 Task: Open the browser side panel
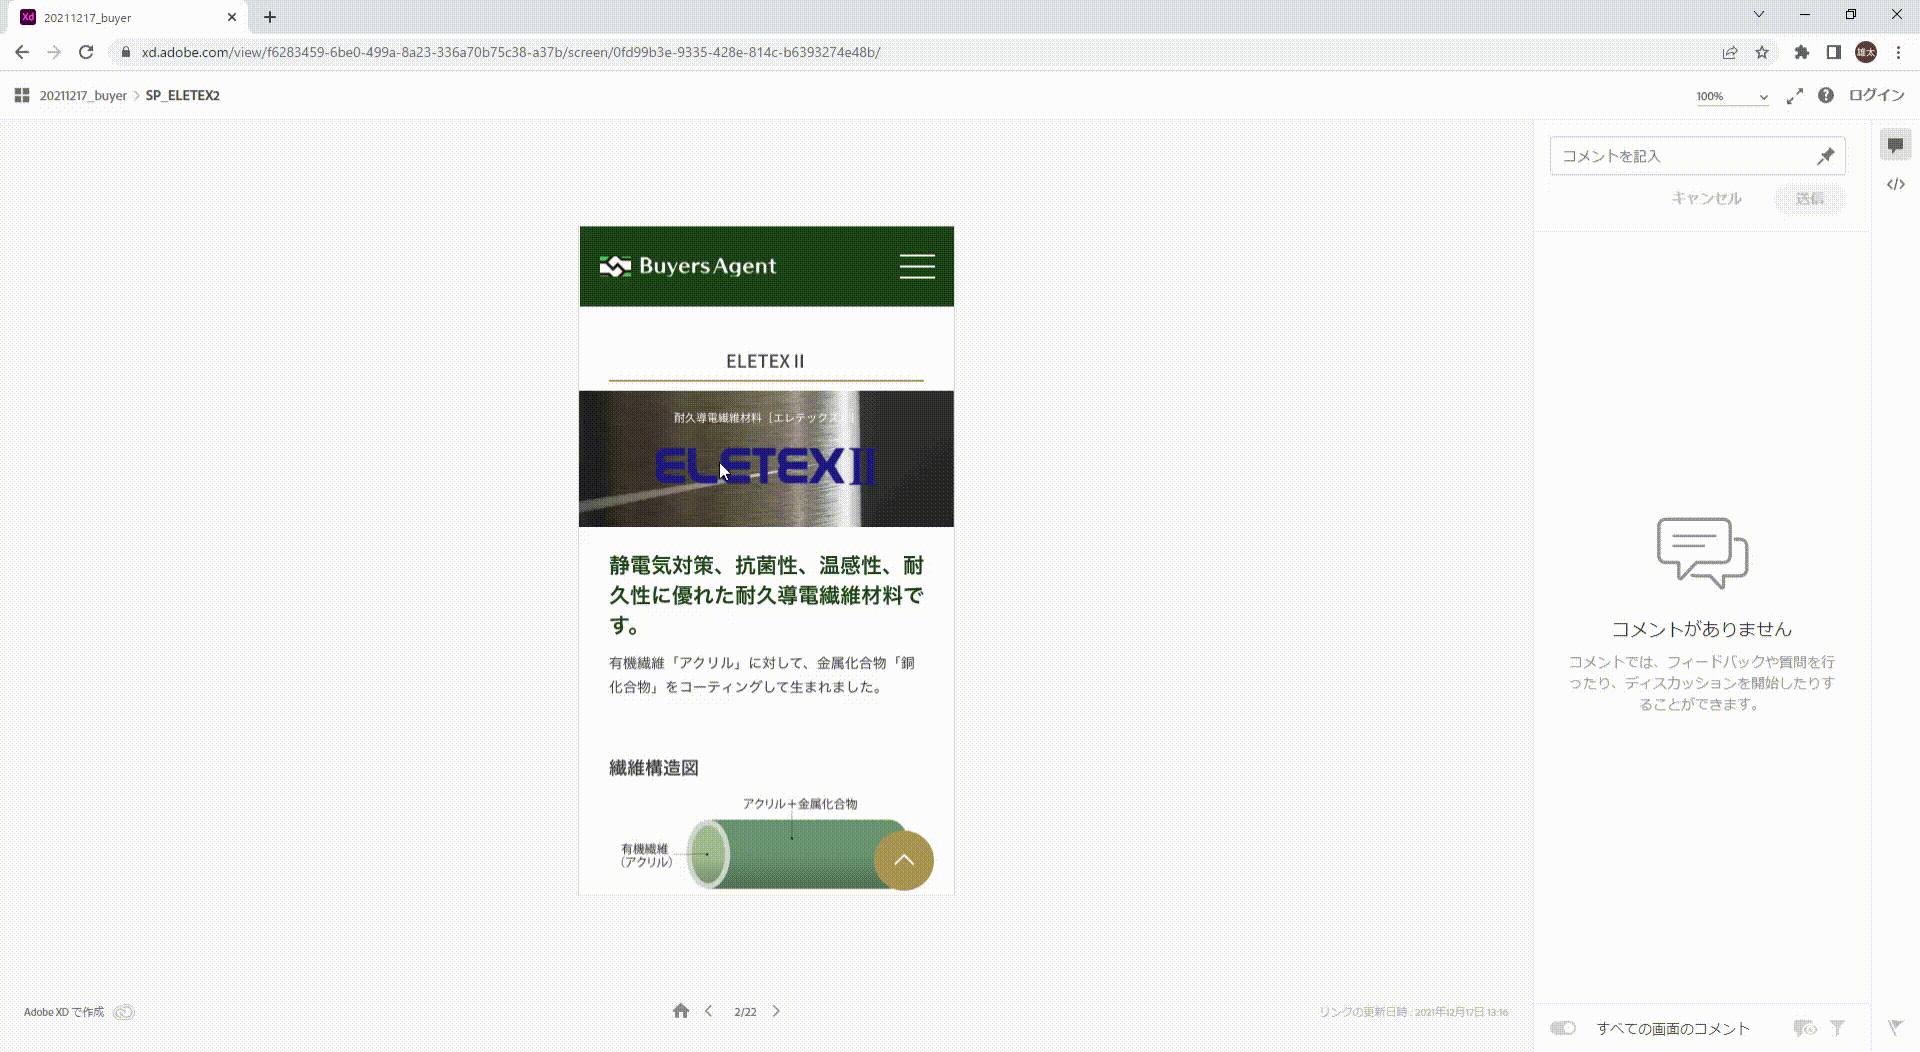(x=1834, y=52)
